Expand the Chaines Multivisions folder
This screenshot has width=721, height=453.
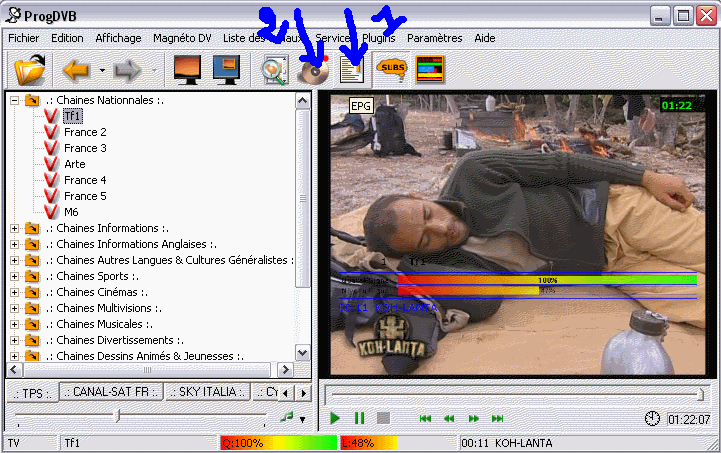tap(14, 308)
